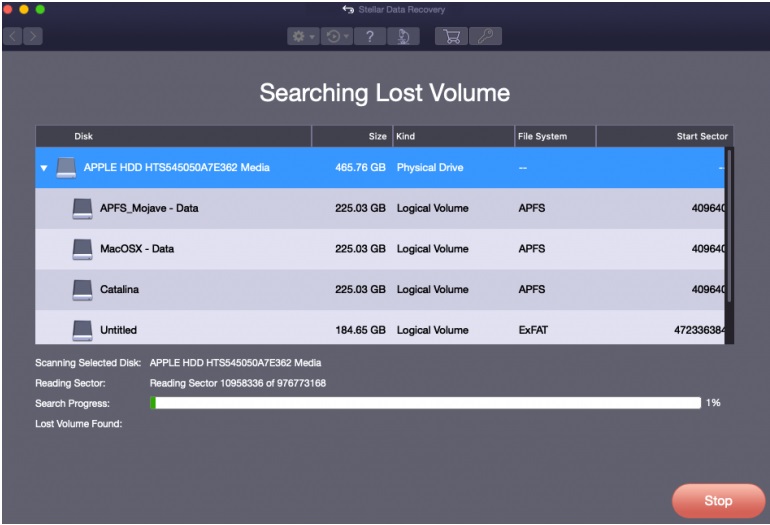Click the drive icon beside Catalina
770x525 pixels.
click(82, 290)
